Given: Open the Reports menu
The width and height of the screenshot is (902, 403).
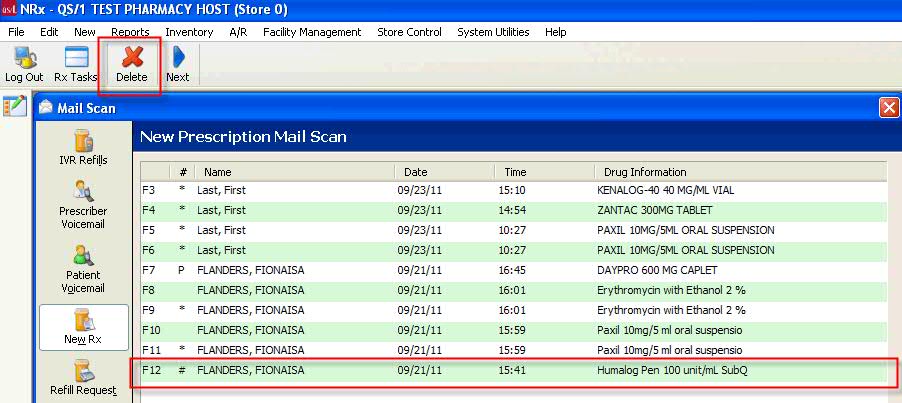Looking at the screenshot, I should [x=131, y=32].
